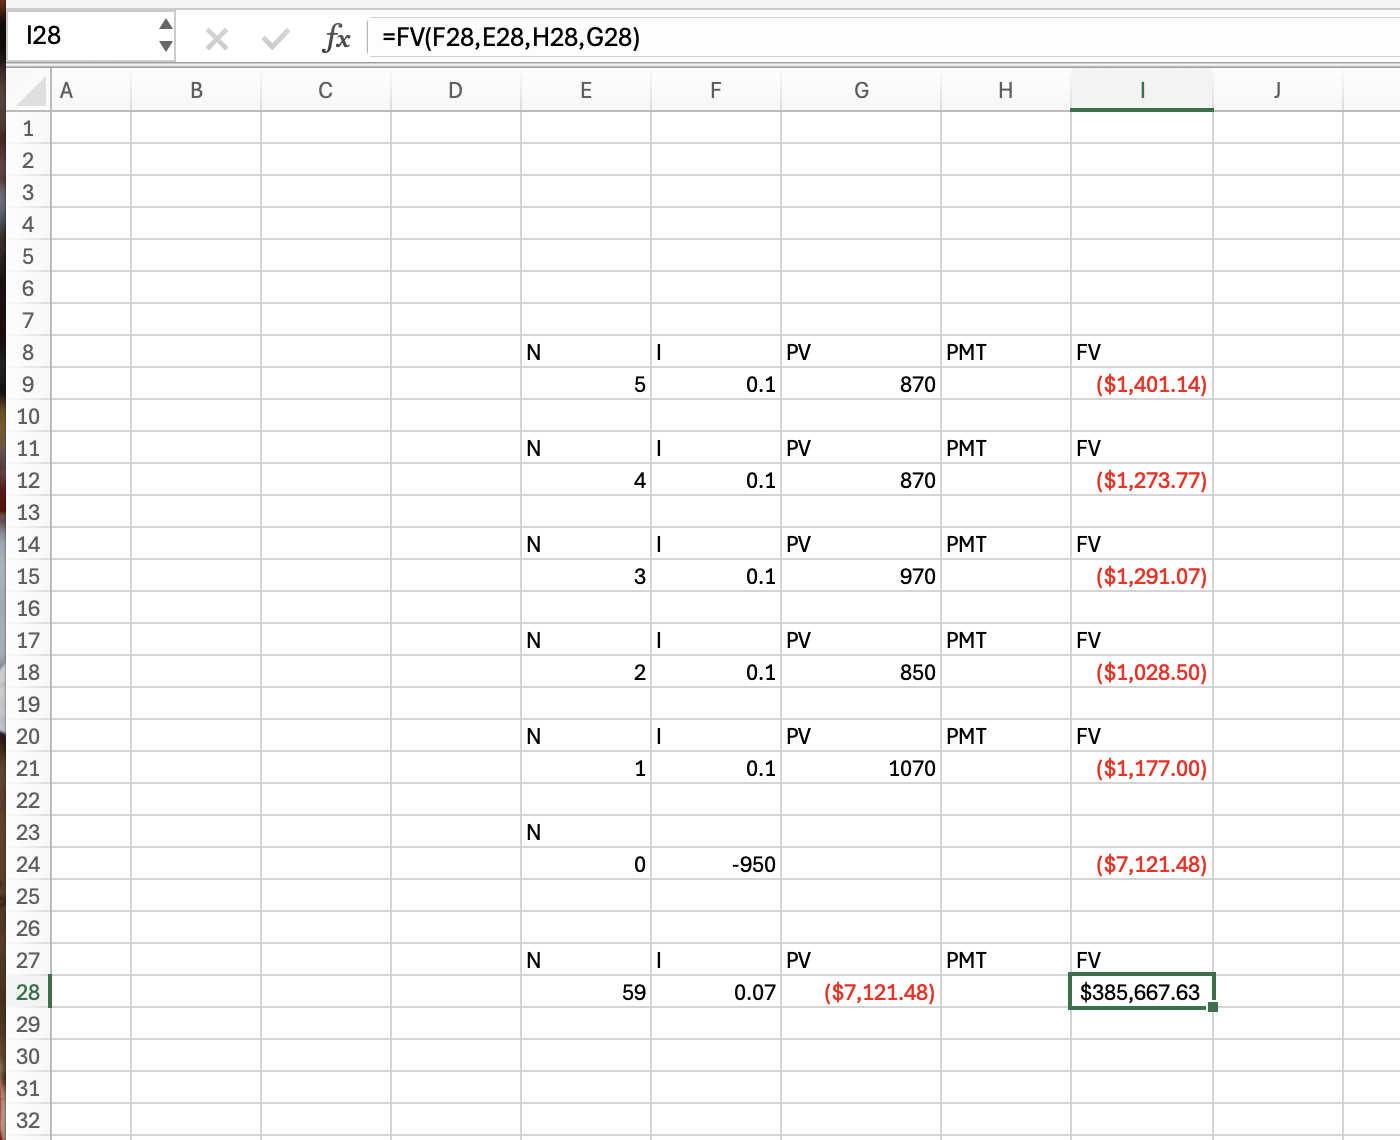Click cell with N value 59
This screenshot has width=1400, height=1140.
pyautogui.click(x=585, y=992)
